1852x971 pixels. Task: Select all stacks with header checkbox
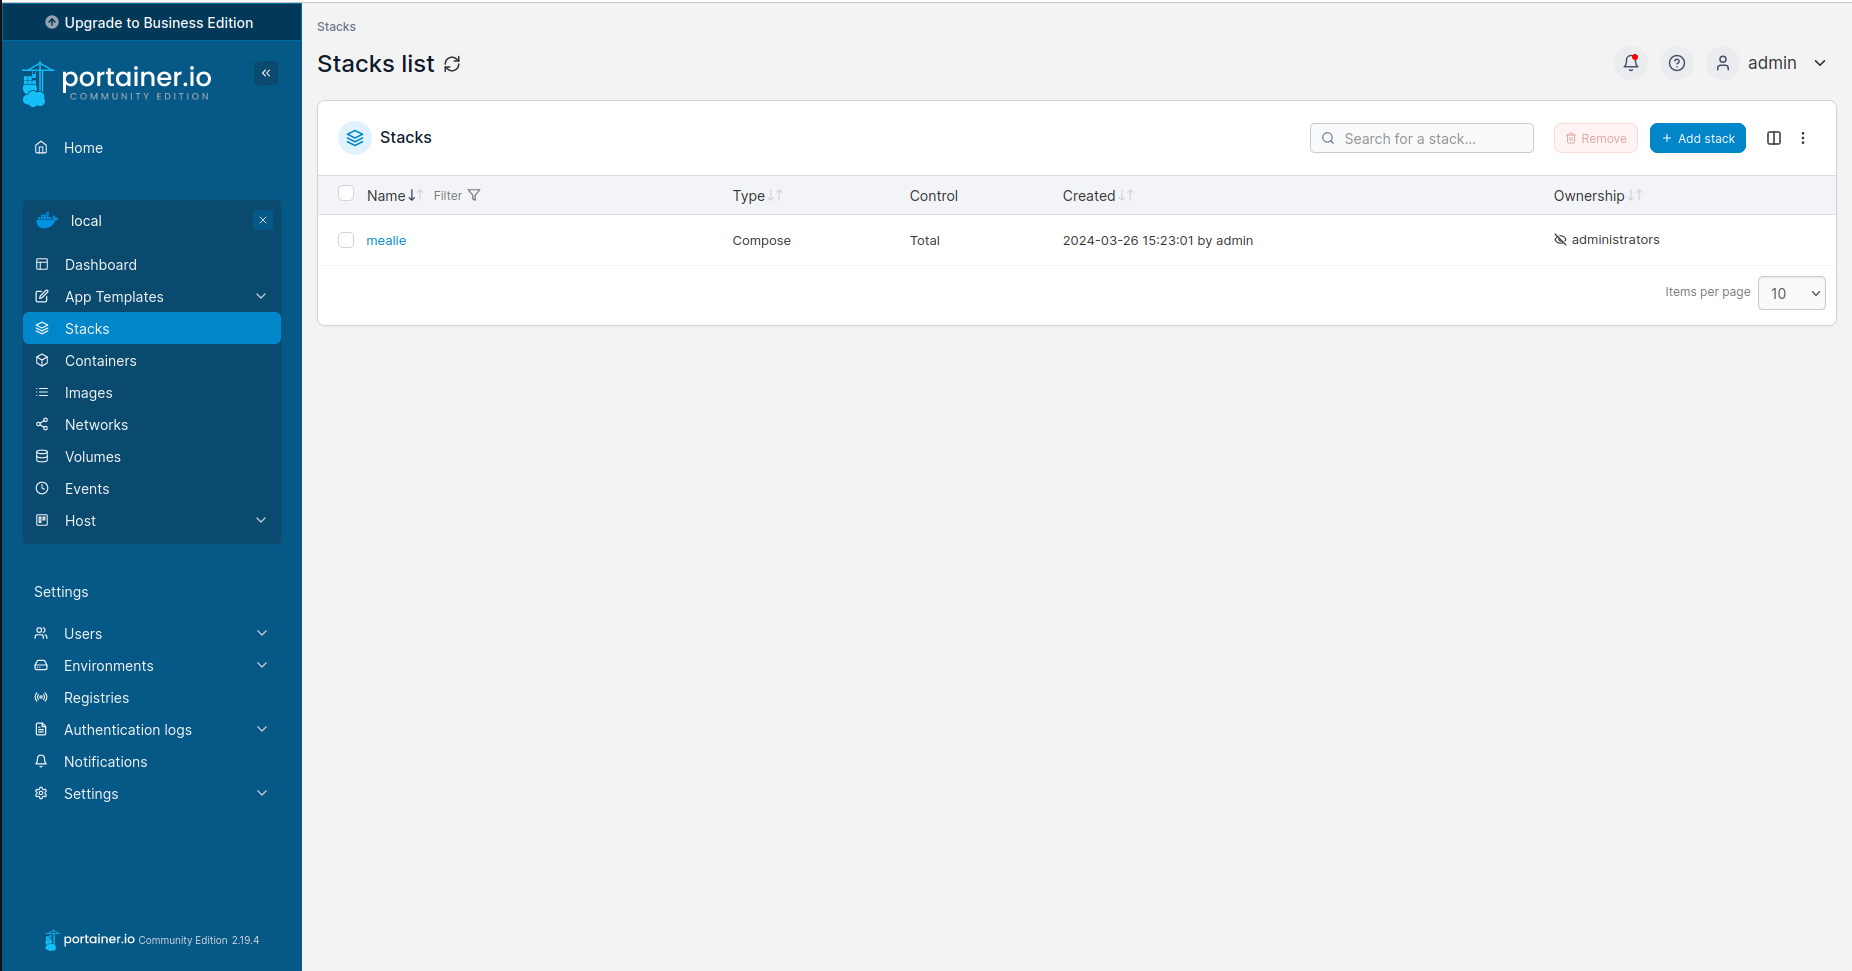point(346,193)
